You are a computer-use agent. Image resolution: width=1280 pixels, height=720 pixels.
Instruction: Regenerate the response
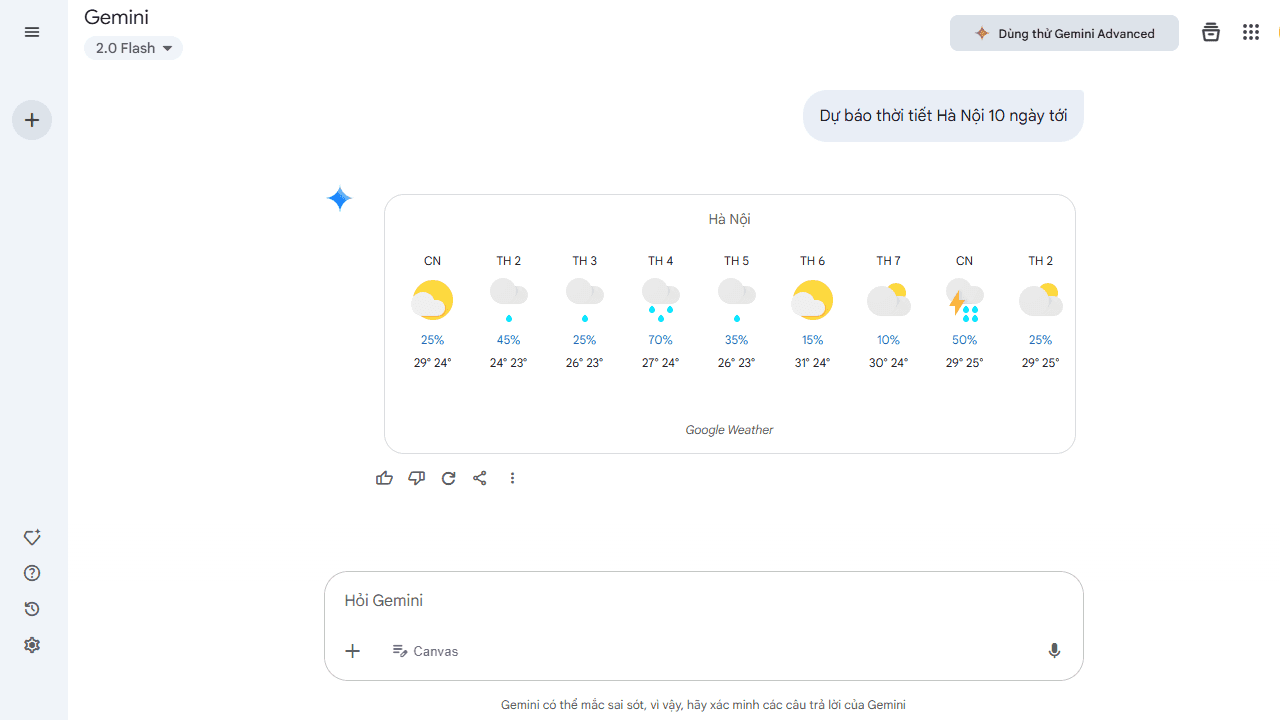tap(449, 478)
